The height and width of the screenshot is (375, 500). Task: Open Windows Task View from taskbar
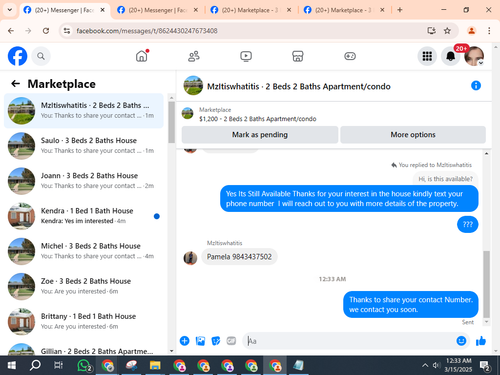coord(58,365)
